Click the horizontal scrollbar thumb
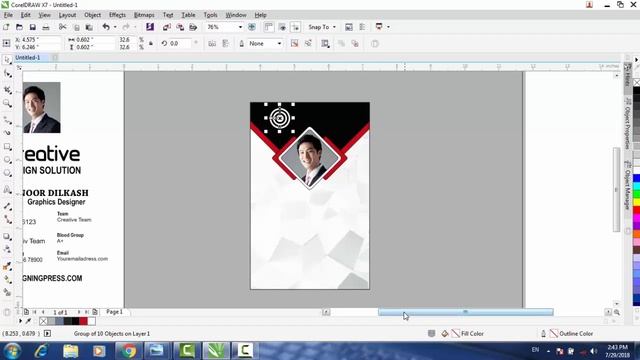640x360 pixels. (466, 312)
